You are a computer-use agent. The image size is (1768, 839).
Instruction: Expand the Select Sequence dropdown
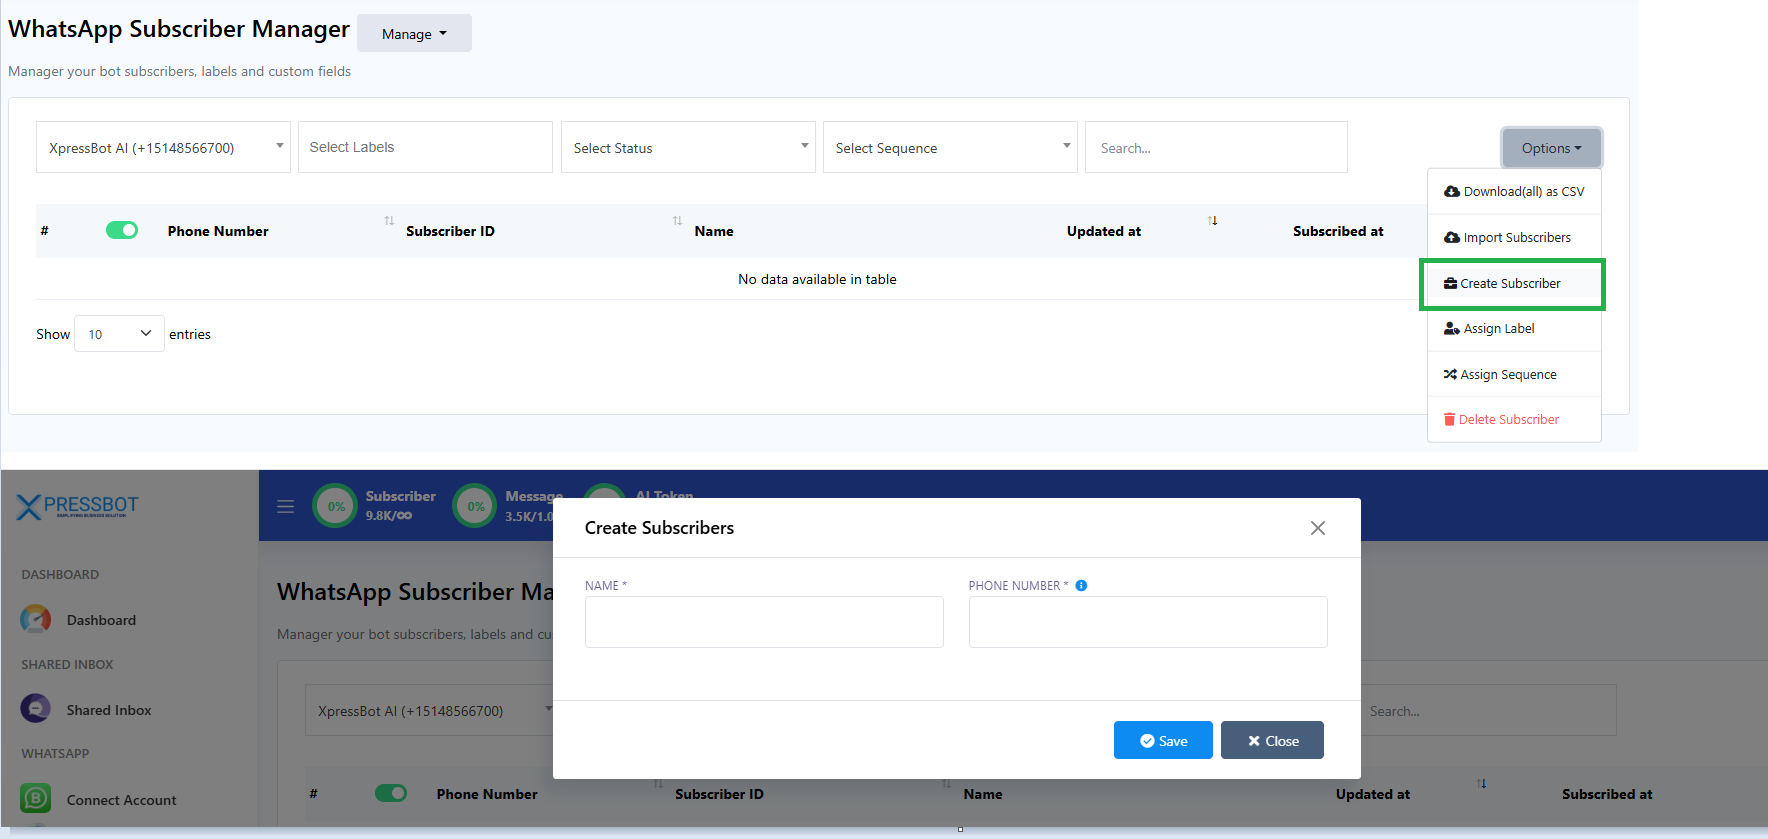click(x=950, y=148)
